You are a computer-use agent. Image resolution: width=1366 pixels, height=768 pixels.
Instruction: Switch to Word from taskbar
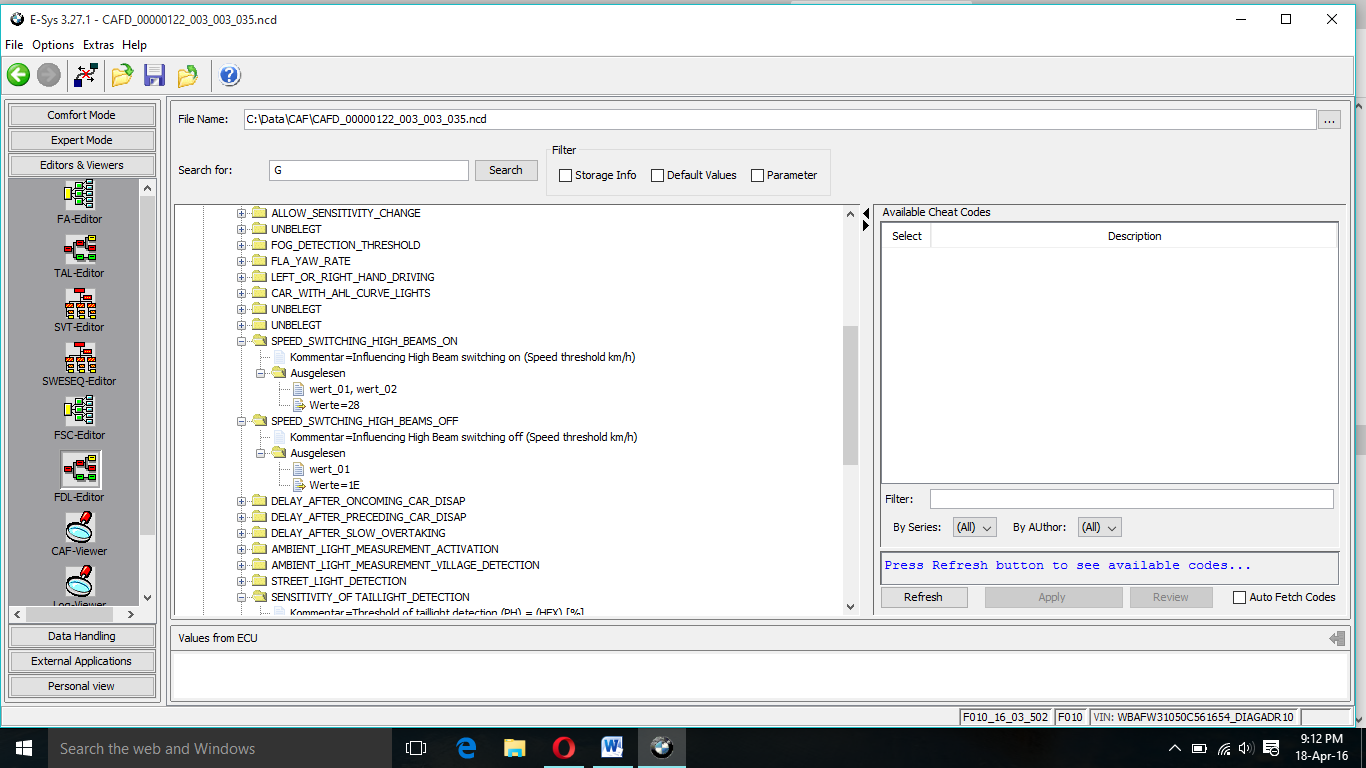[x=612, y=748]
